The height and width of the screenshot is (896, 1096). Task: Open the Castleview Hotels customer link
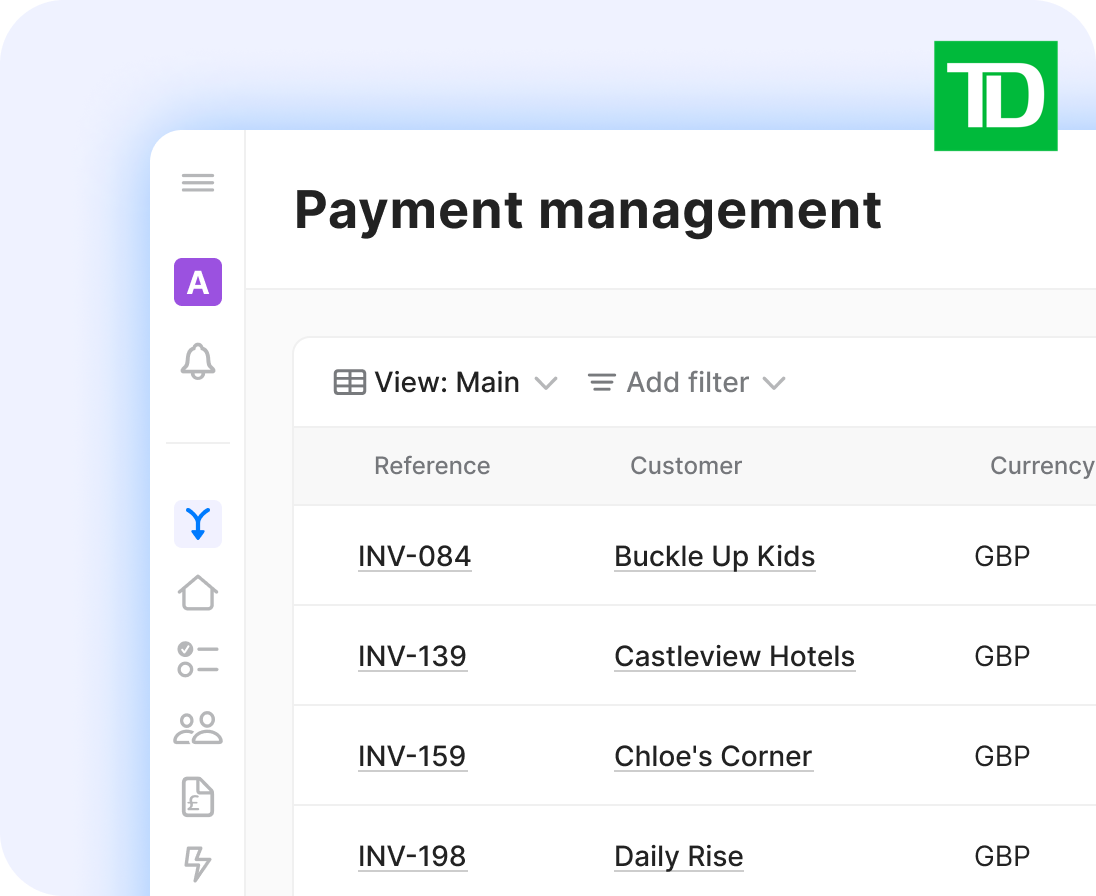(x=734, y=656)
